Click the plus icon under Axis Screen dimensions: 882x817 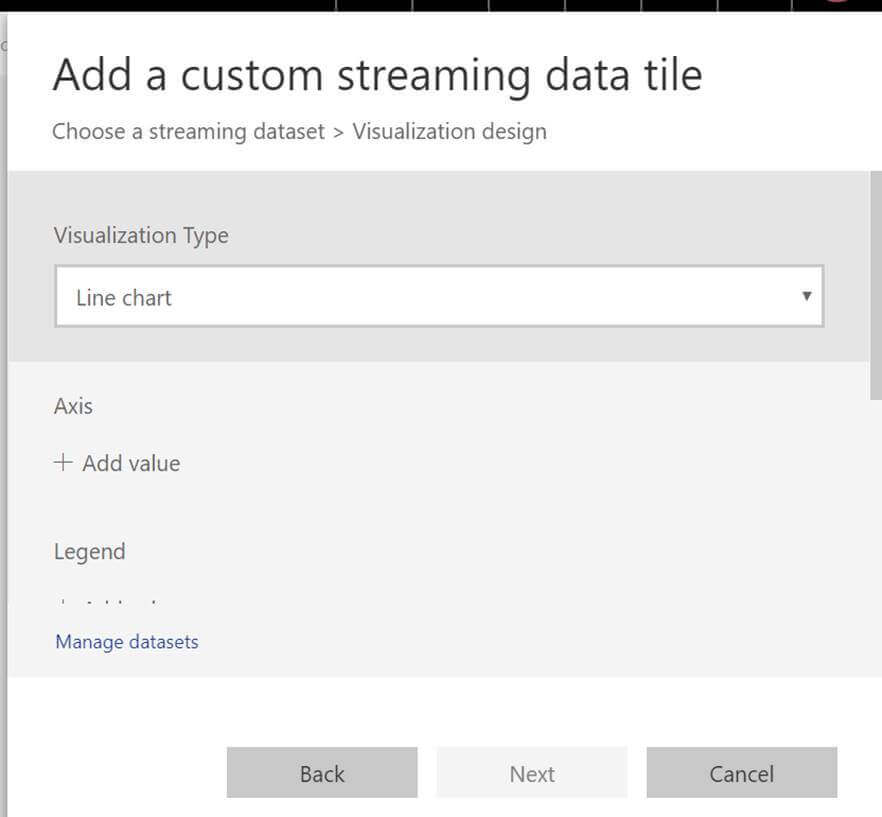pyautogui.click(x=63, y=463)
